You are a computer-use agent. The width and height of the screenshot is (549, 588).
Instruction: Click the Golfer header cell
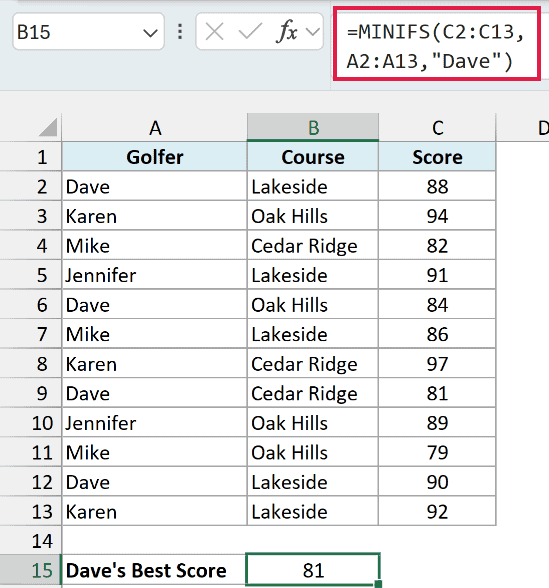pos(154,157)
